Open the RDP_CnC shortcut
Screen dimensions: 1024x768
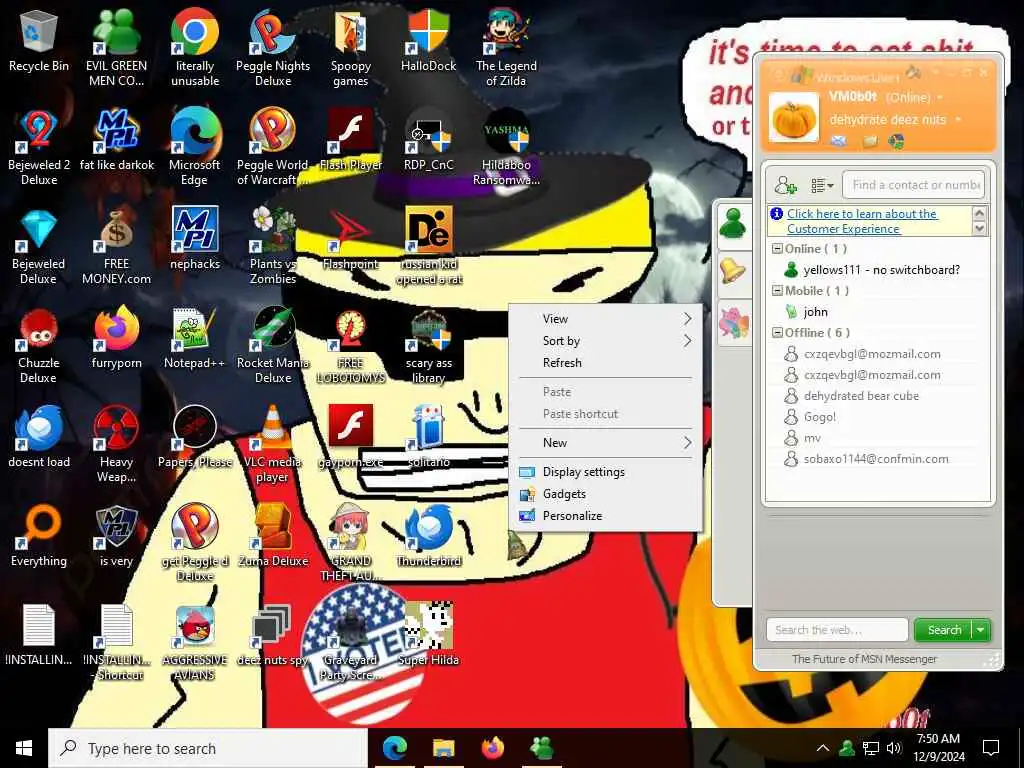pyautogui.click(x=429, y=140)
